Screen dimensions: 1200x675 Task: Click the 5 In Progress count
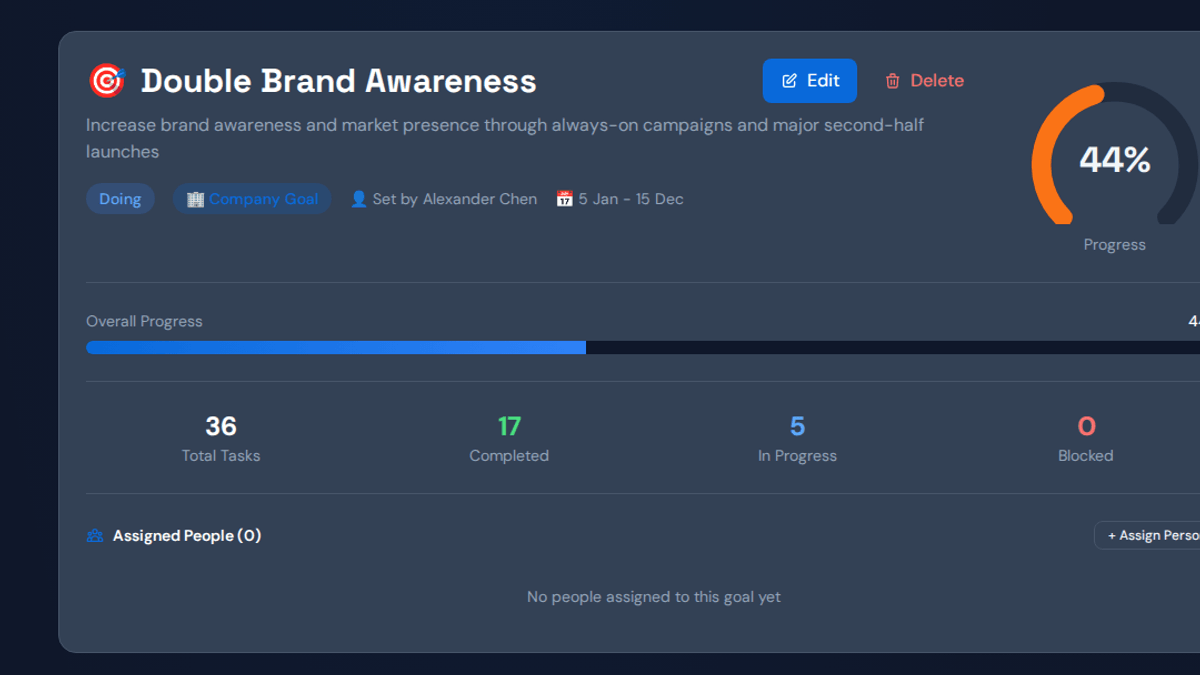797,426
